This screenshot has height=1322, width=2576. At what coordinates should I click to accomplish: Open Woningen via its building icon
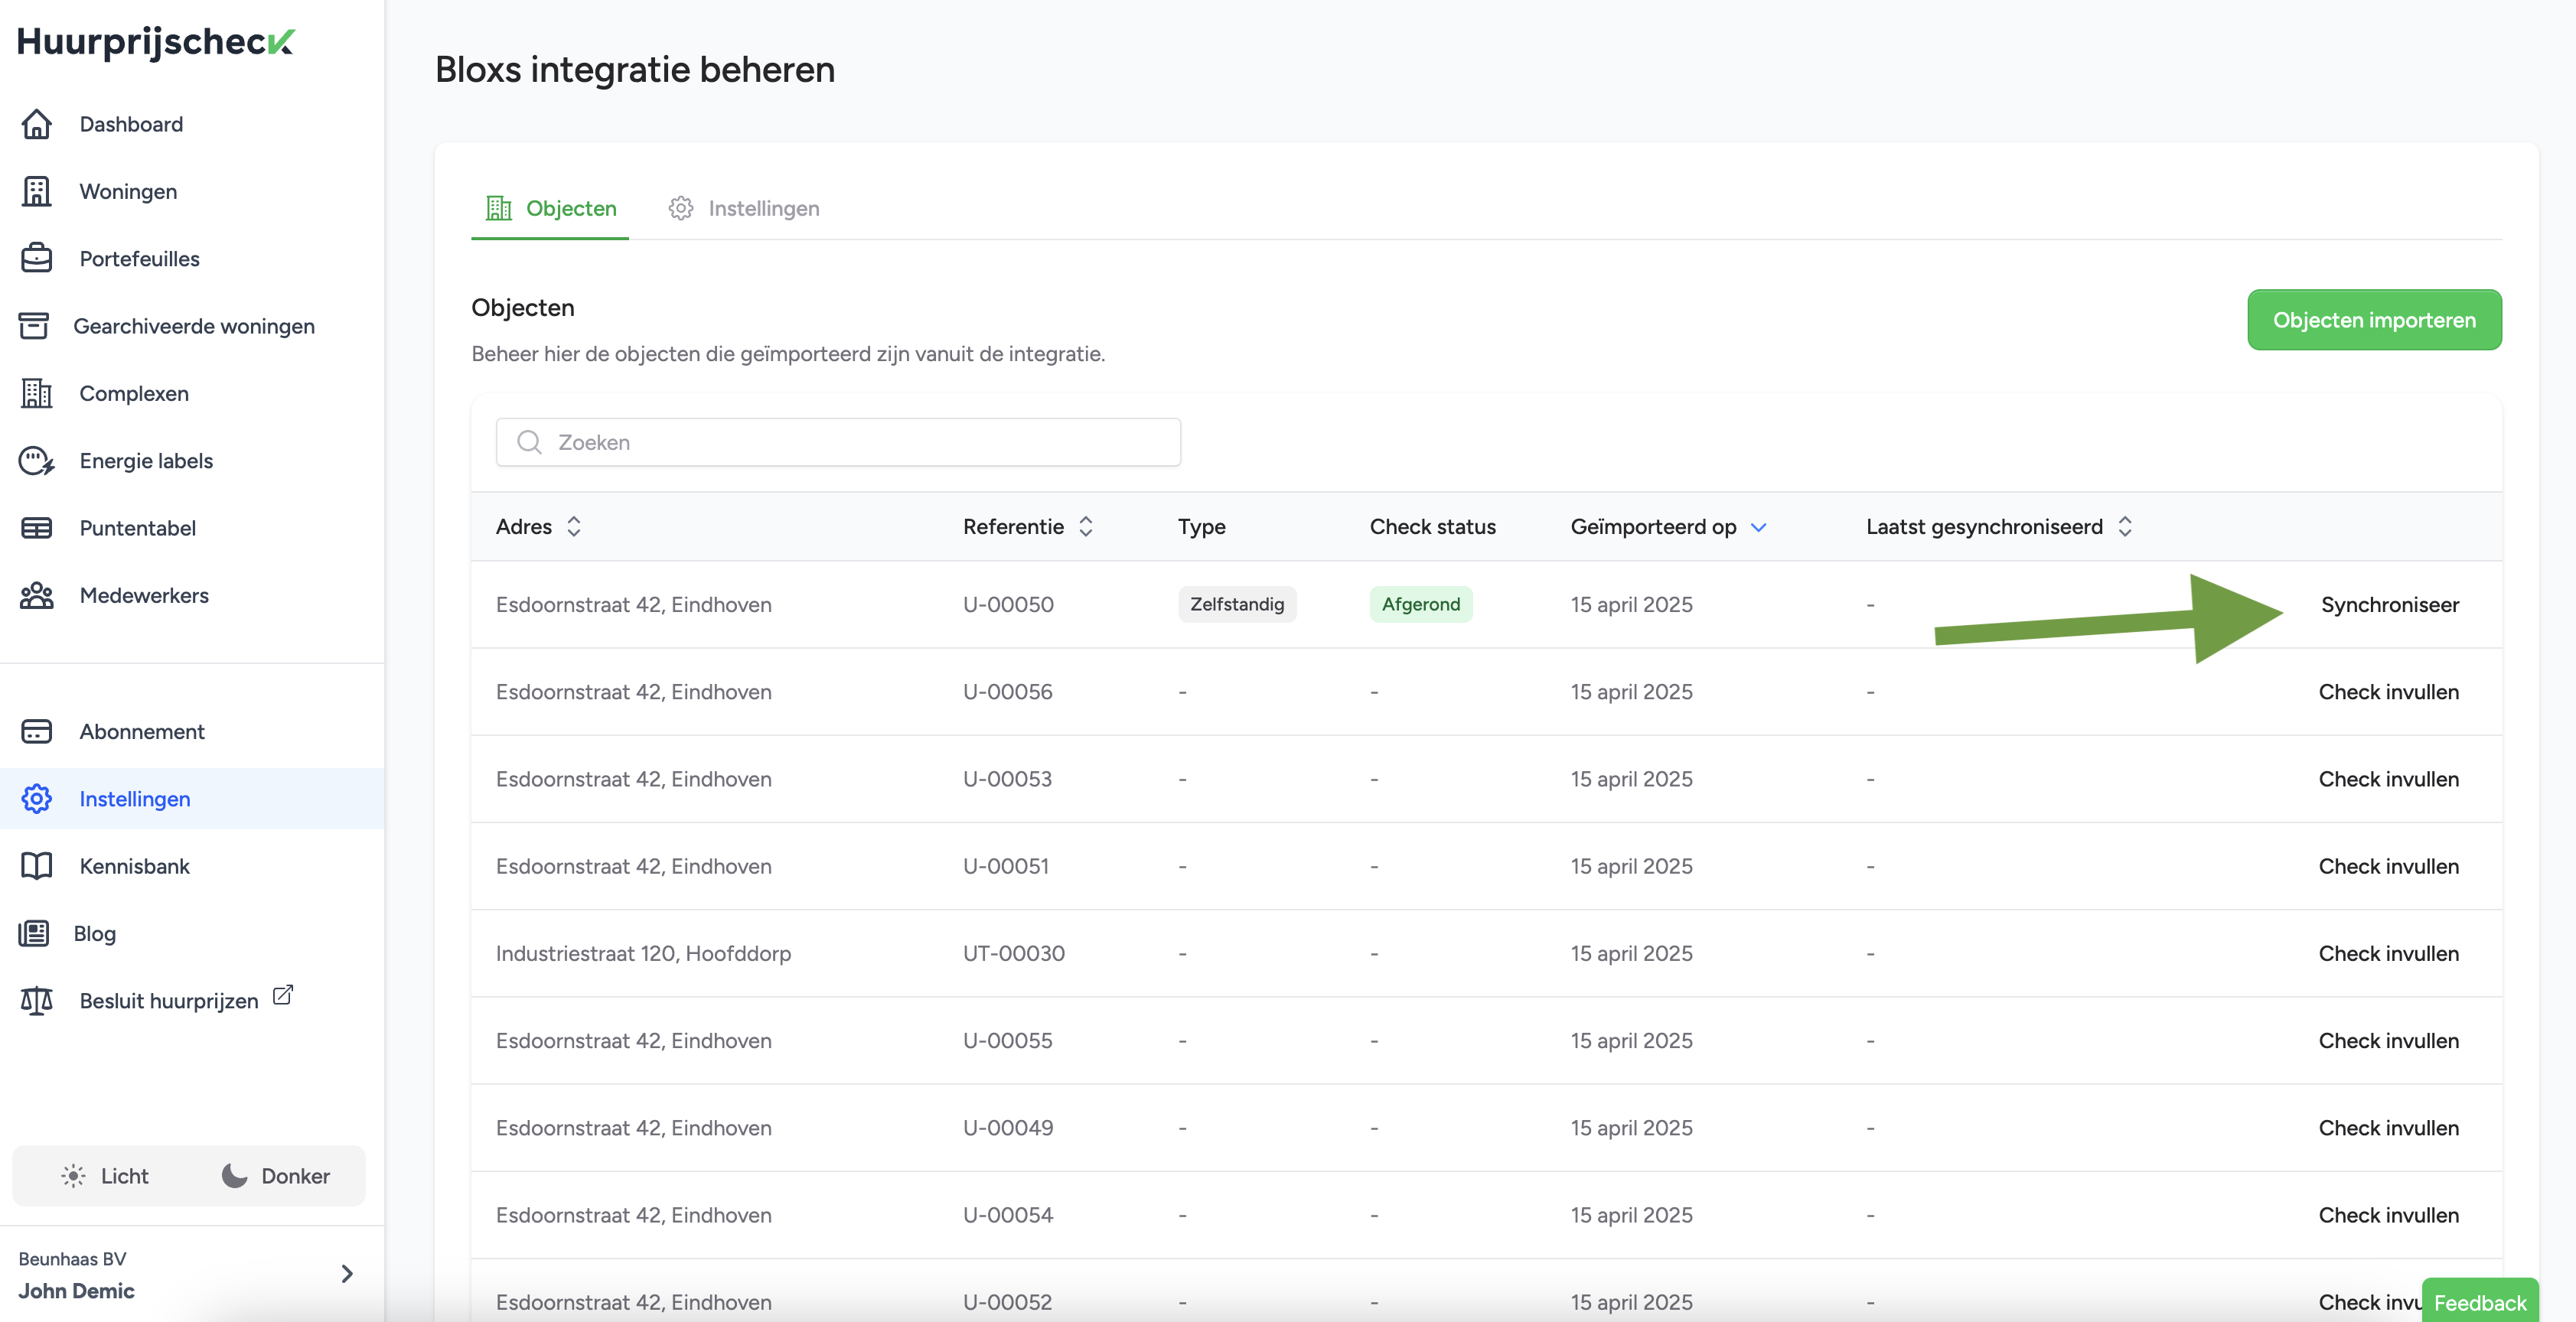37,191
